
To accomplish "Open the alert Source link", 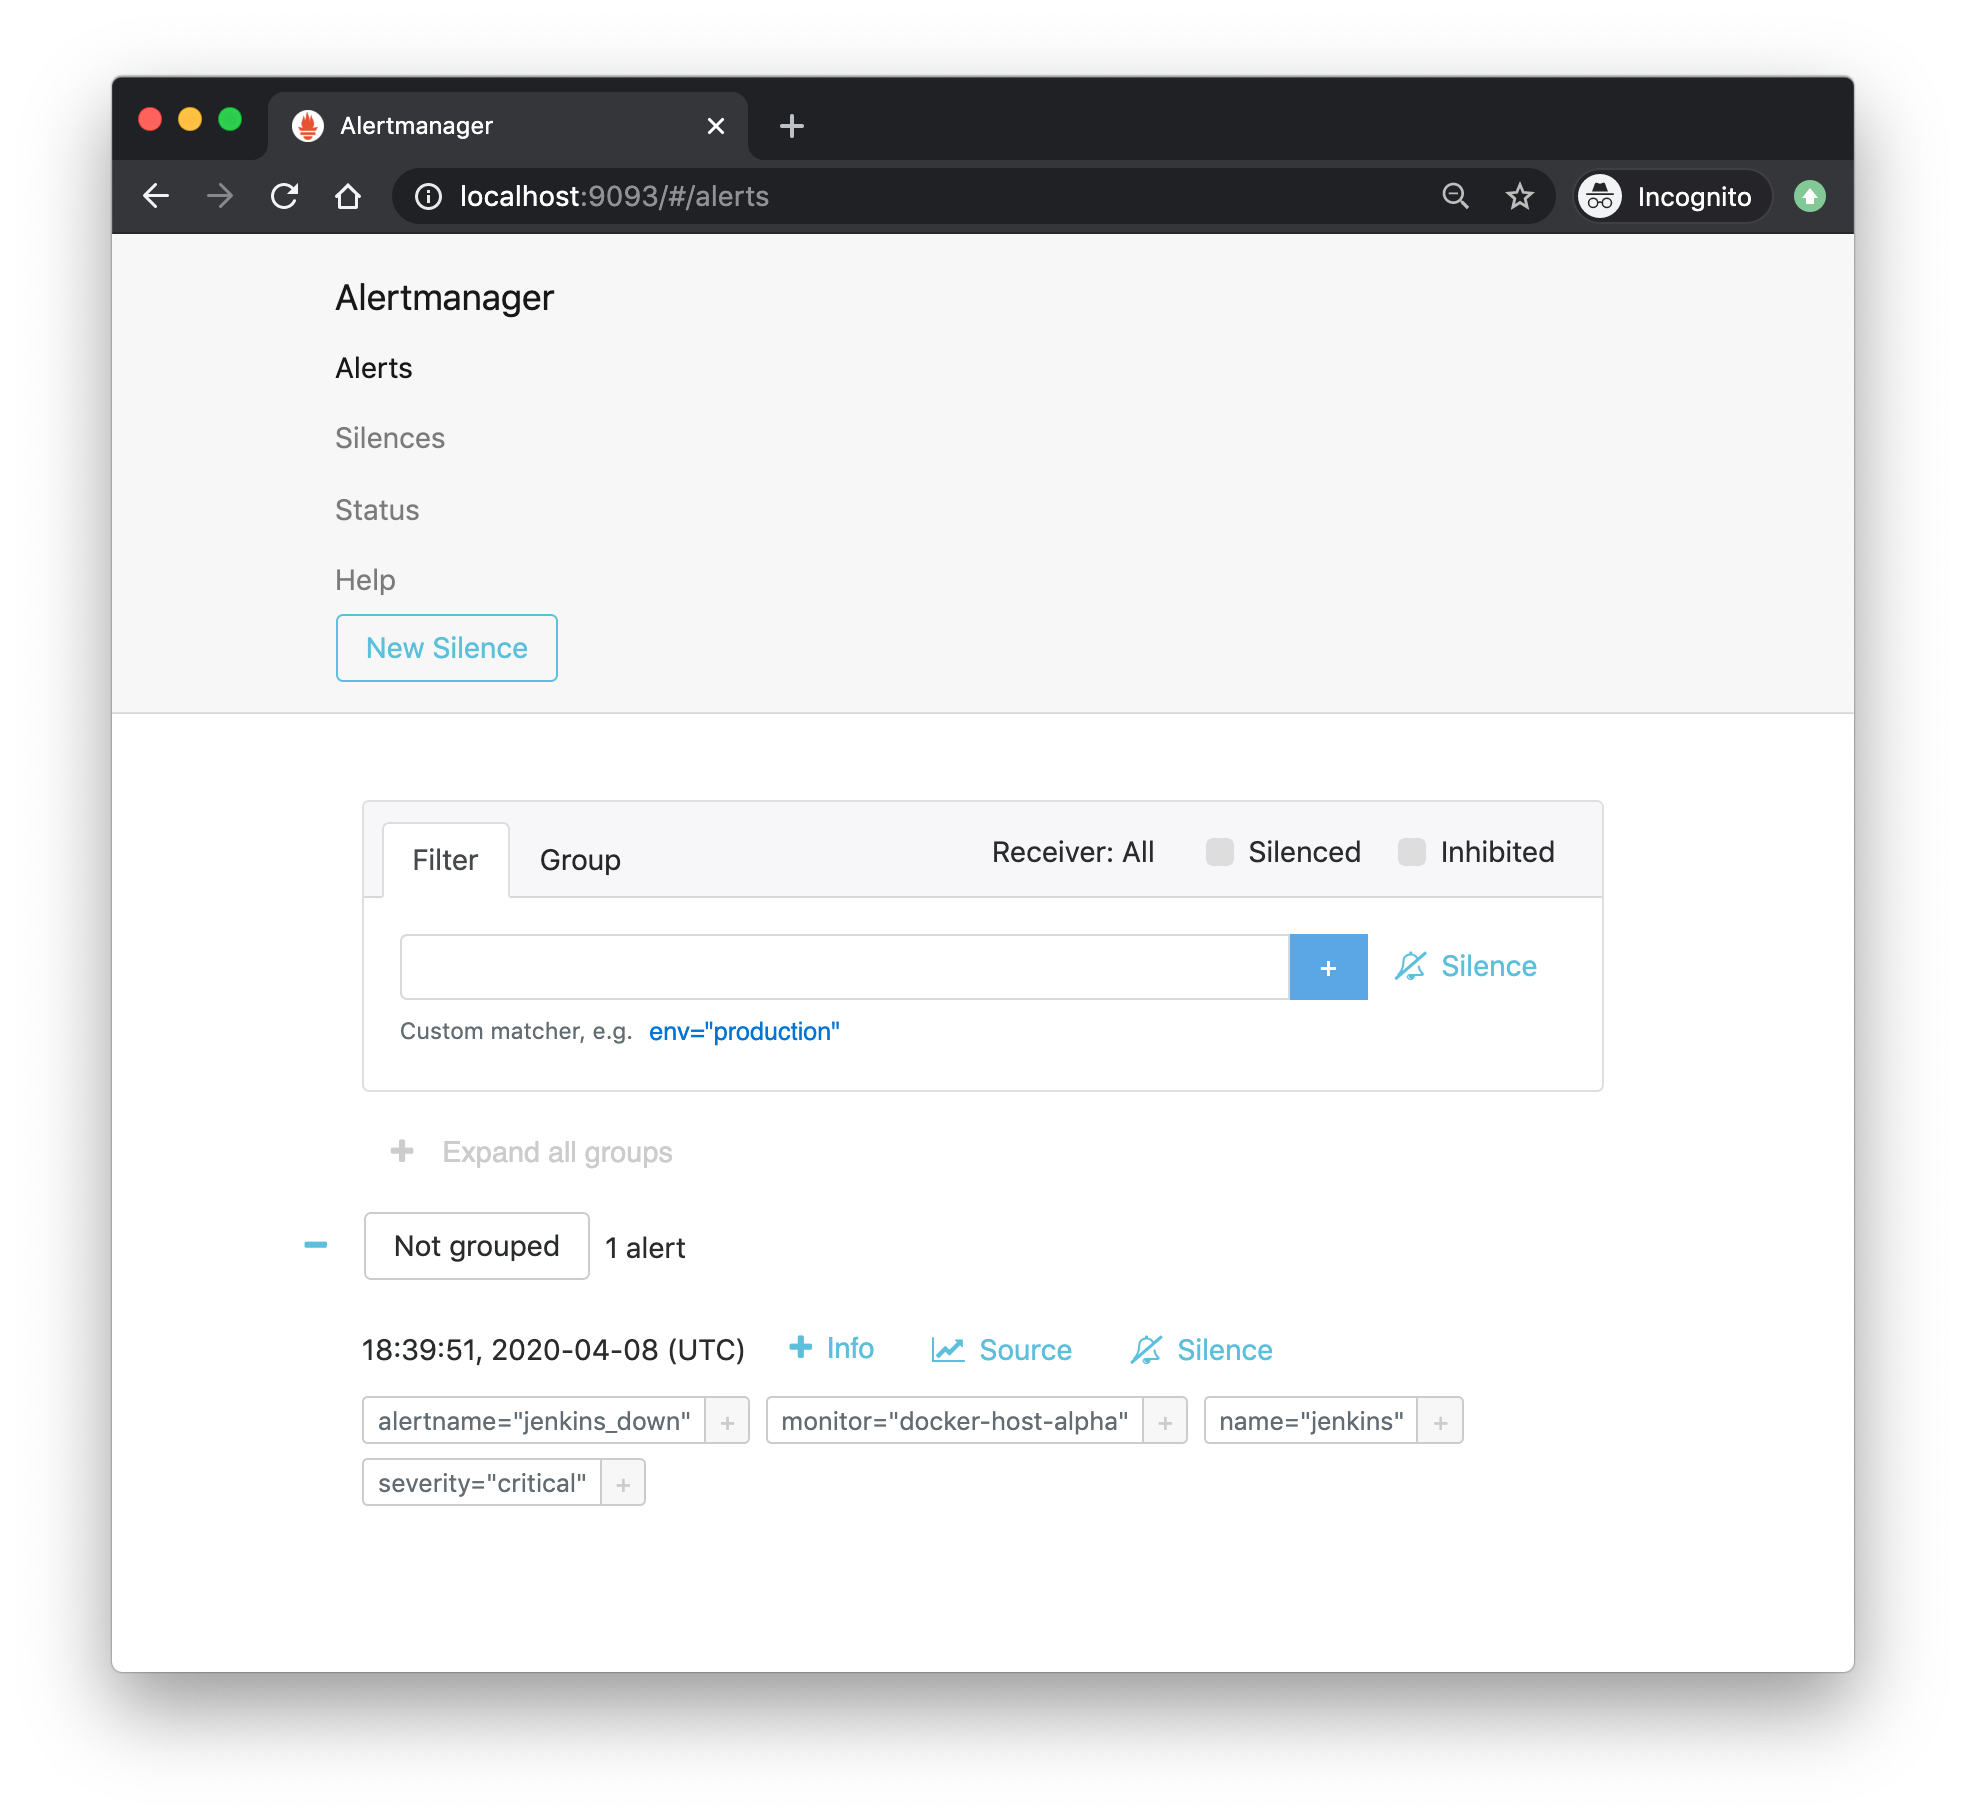I will (1001, 1350).
